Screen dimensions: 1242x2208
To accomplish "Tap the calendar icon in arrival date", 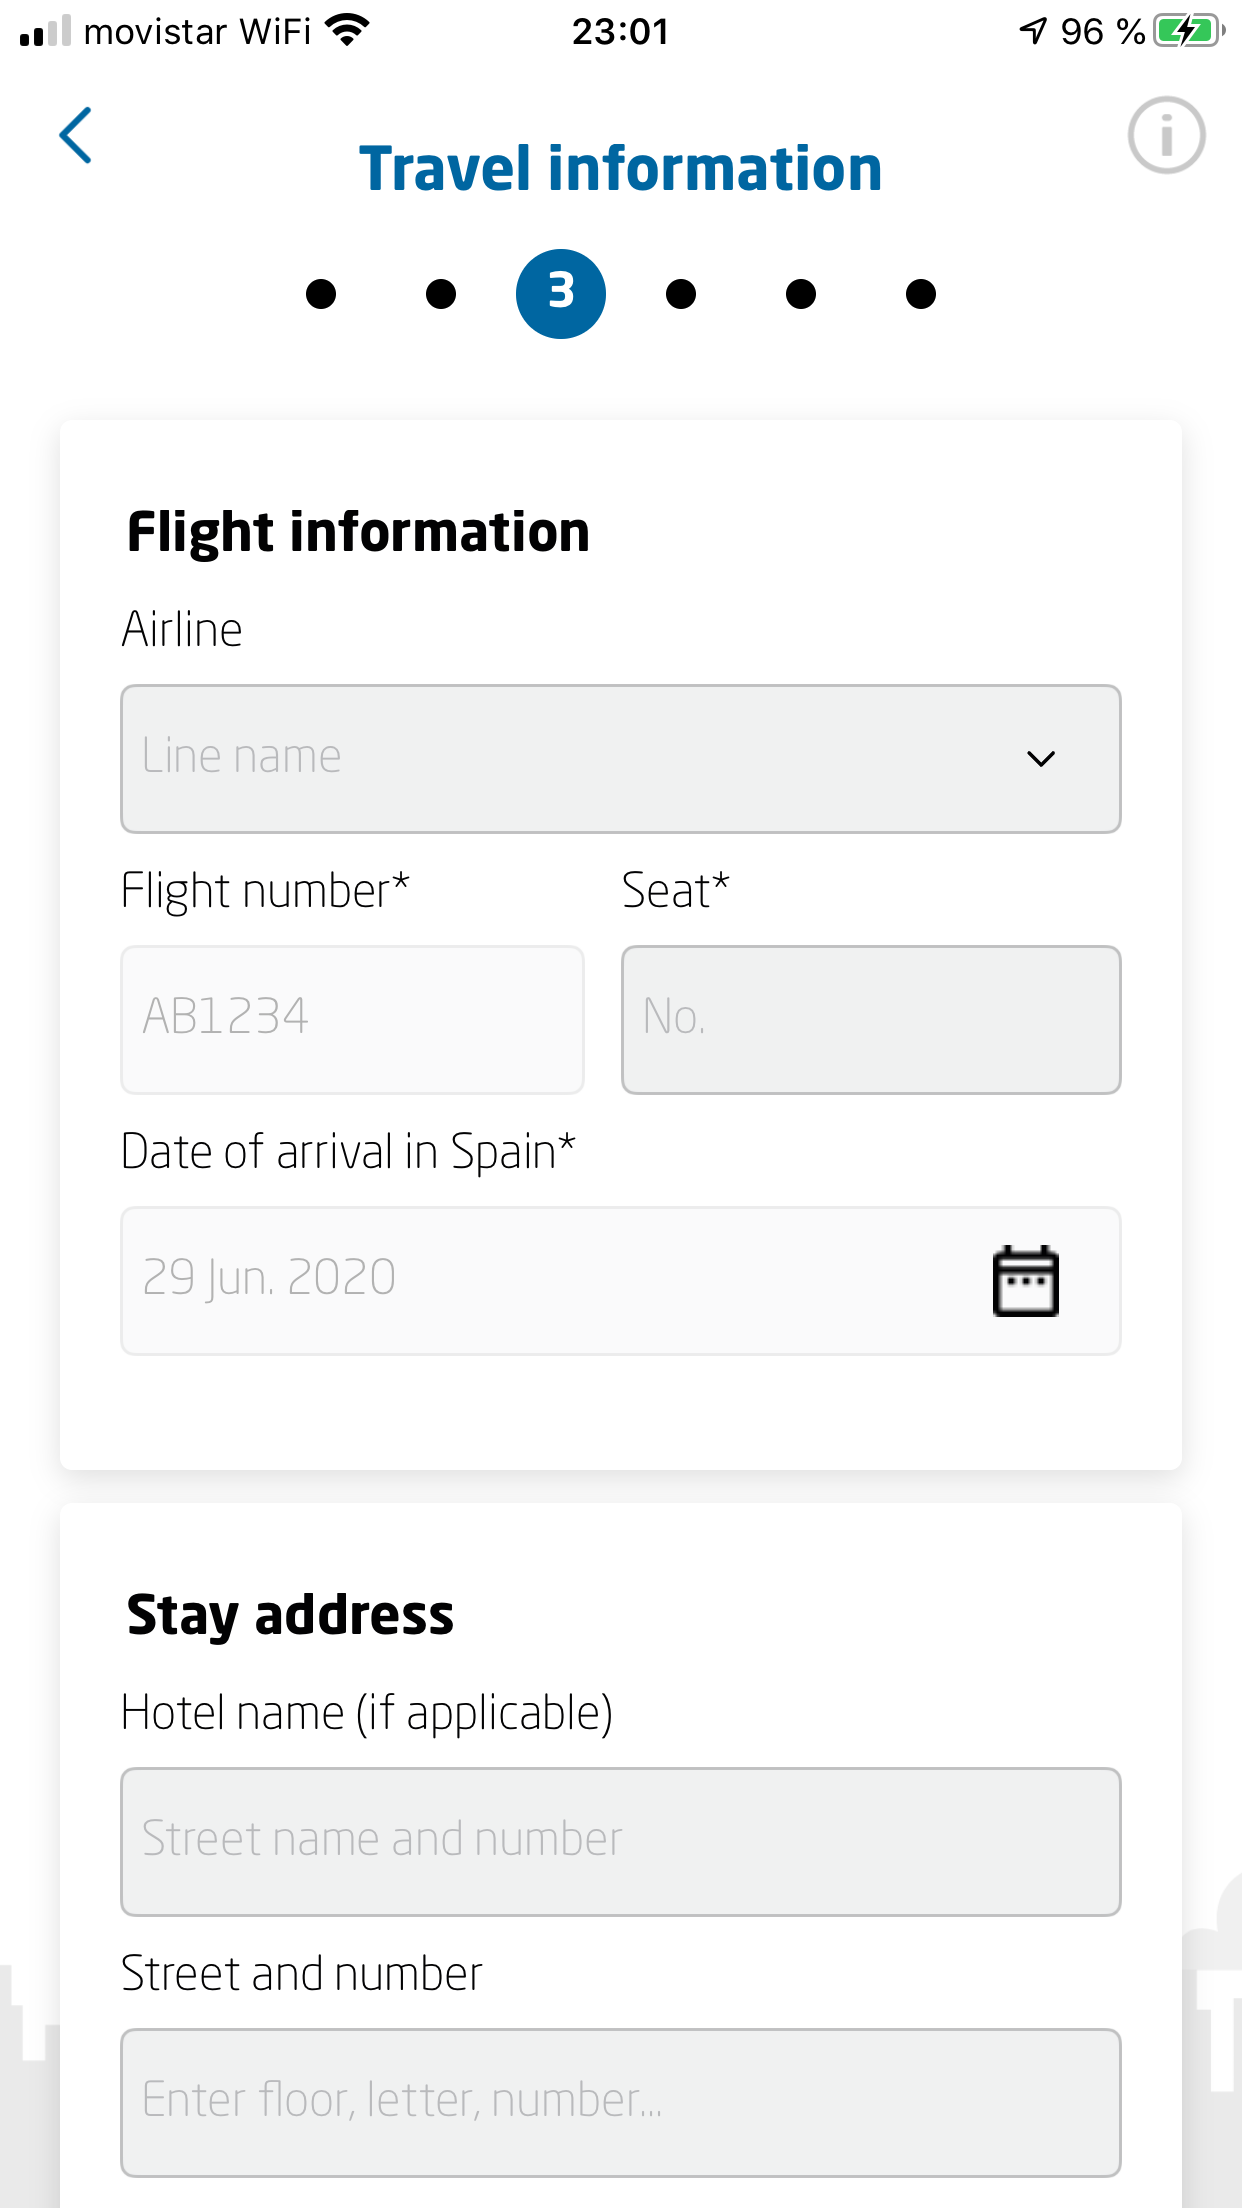I will point(1025,1281).
